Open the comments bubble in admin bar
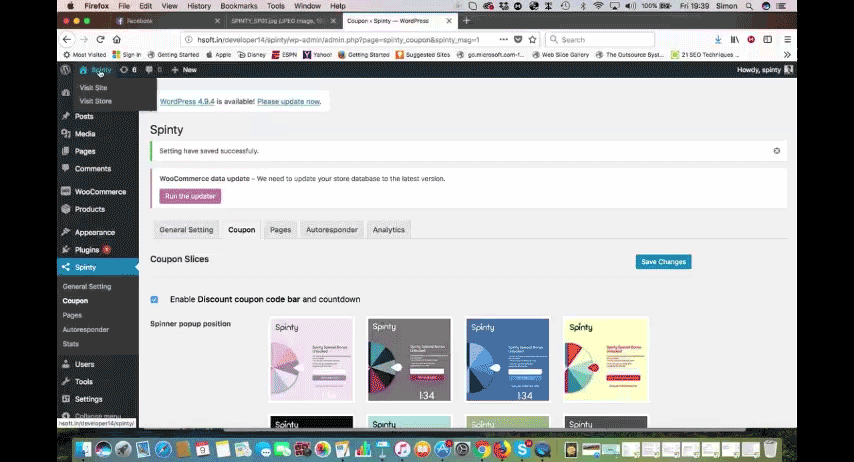Image resolution: width=854 pixels, height=462 pixels. point(154,70)
